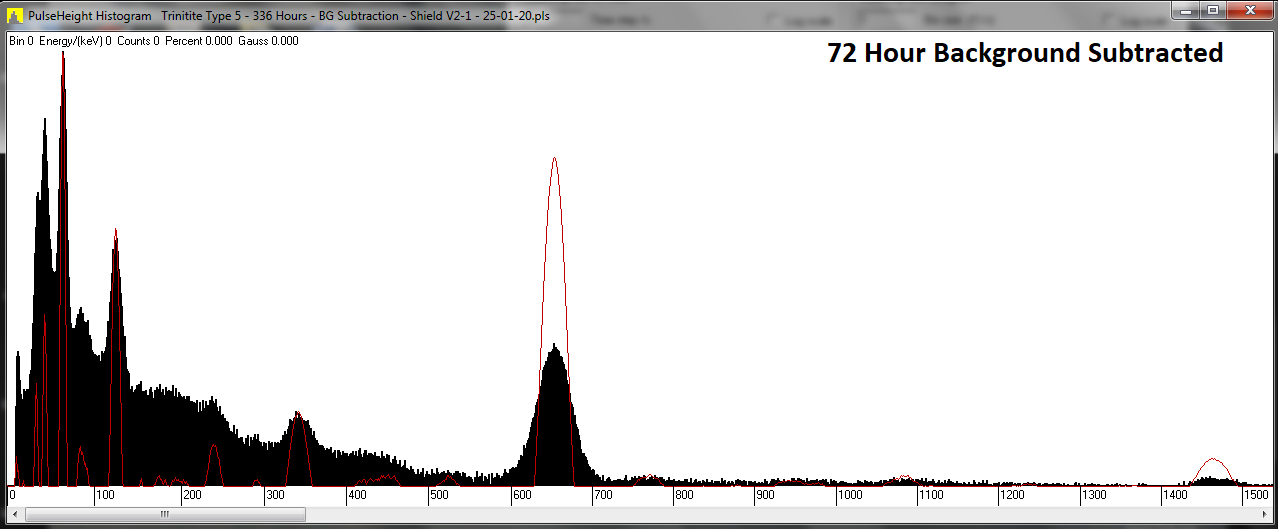Click the horizontal scrollbar right arrow

click(1262, 514)
